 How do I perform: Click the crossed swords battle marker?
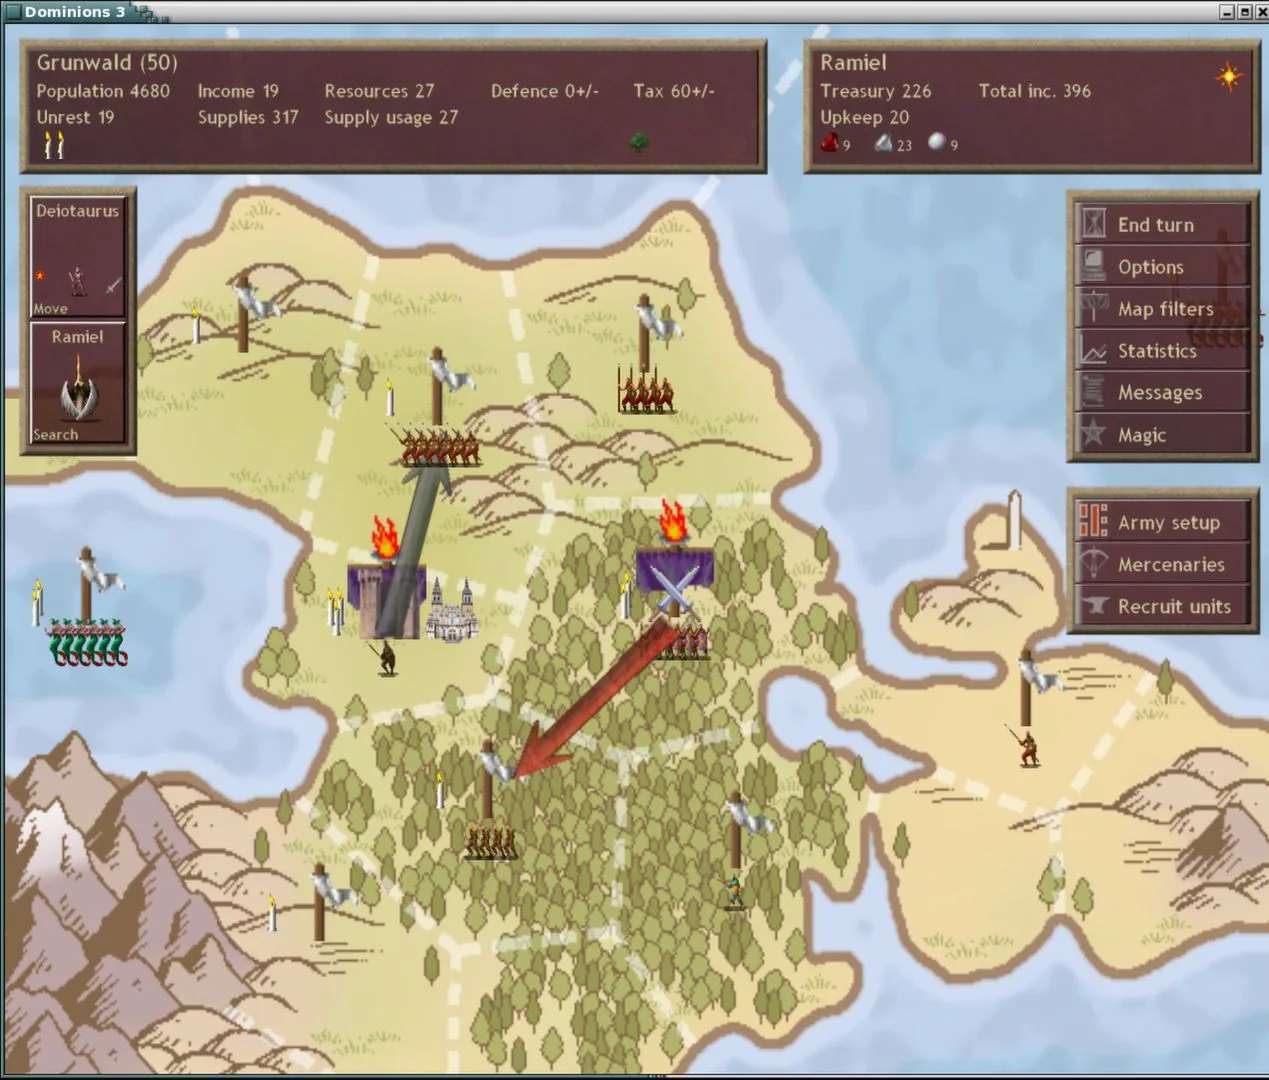[x=674, y=587]
